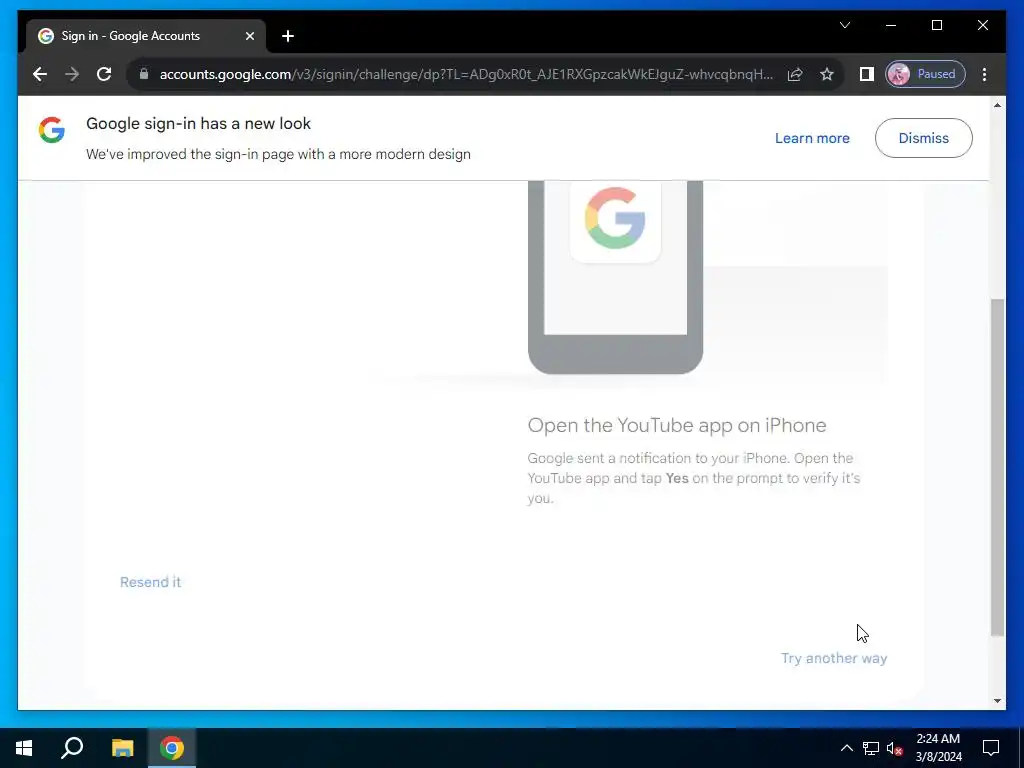Click the address bar URL
This screenshot has width=1024, height=768.
[x=466, y=74]
